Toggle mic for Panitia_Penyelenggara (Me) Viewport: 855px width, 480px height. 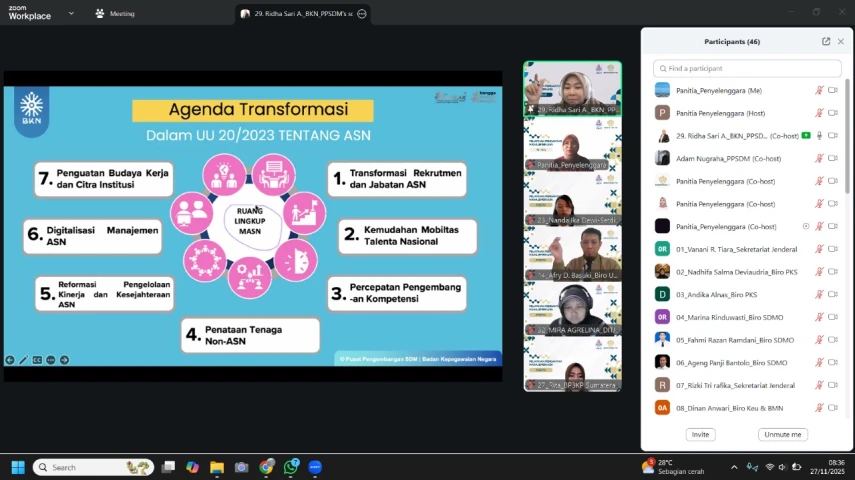(x=819, y=91)
